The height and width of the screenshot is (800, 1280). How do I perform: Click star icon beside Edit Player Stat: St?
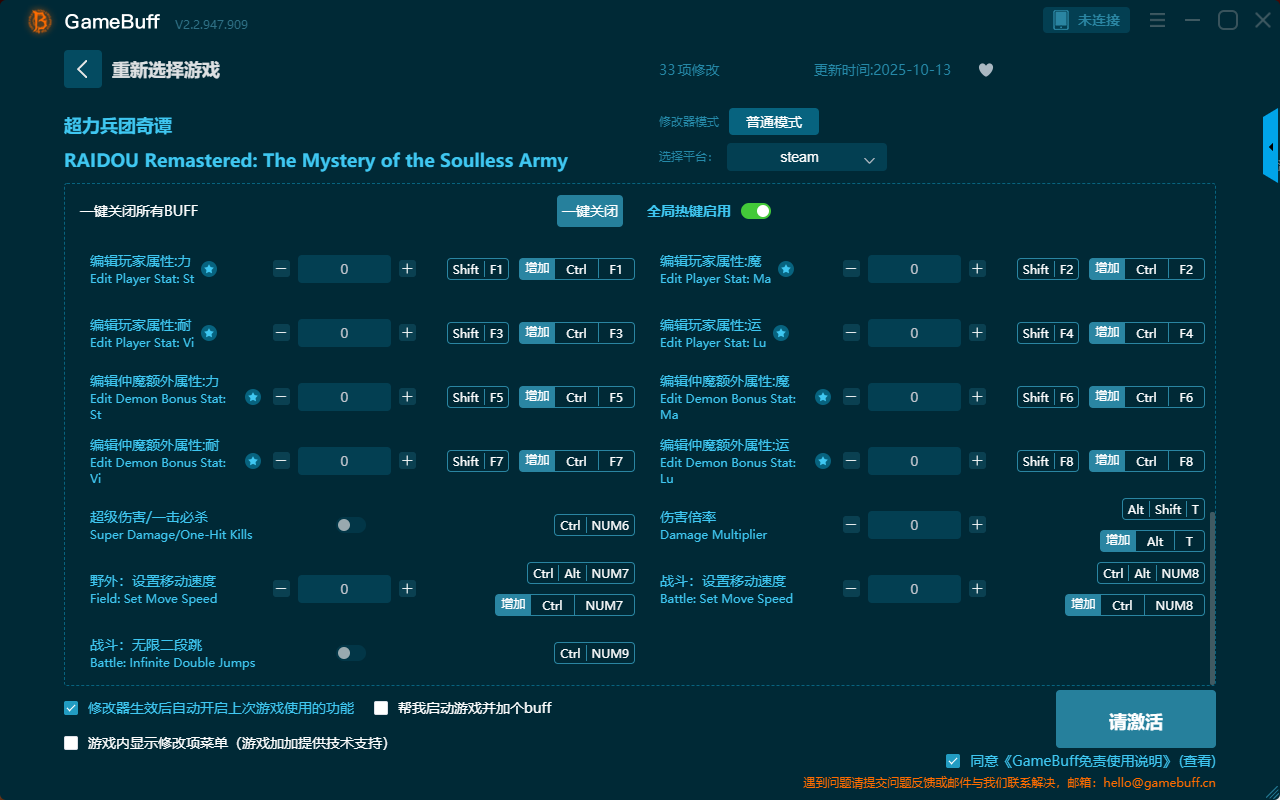(209, 269)
